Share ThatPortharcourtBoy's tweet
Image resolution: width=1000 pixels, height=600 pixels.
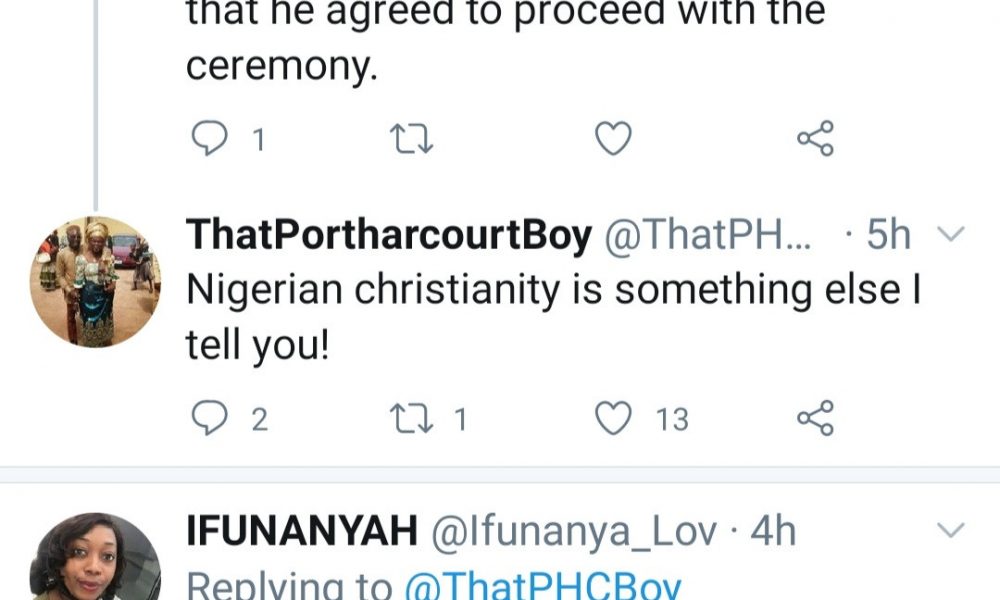click(x=815, y=419)
